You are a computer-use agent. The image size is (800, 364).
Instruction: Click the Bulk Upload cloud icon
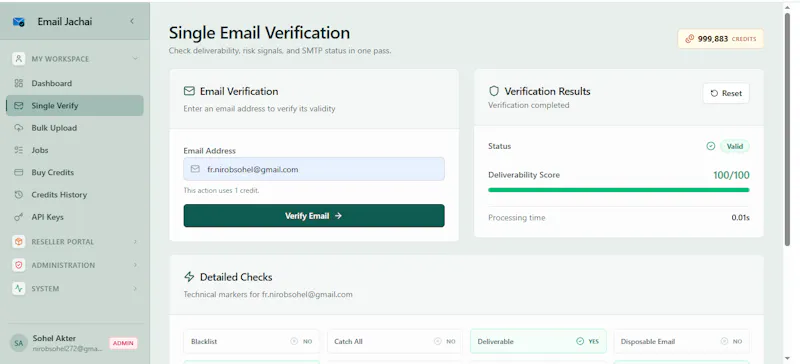coord(19,128)
